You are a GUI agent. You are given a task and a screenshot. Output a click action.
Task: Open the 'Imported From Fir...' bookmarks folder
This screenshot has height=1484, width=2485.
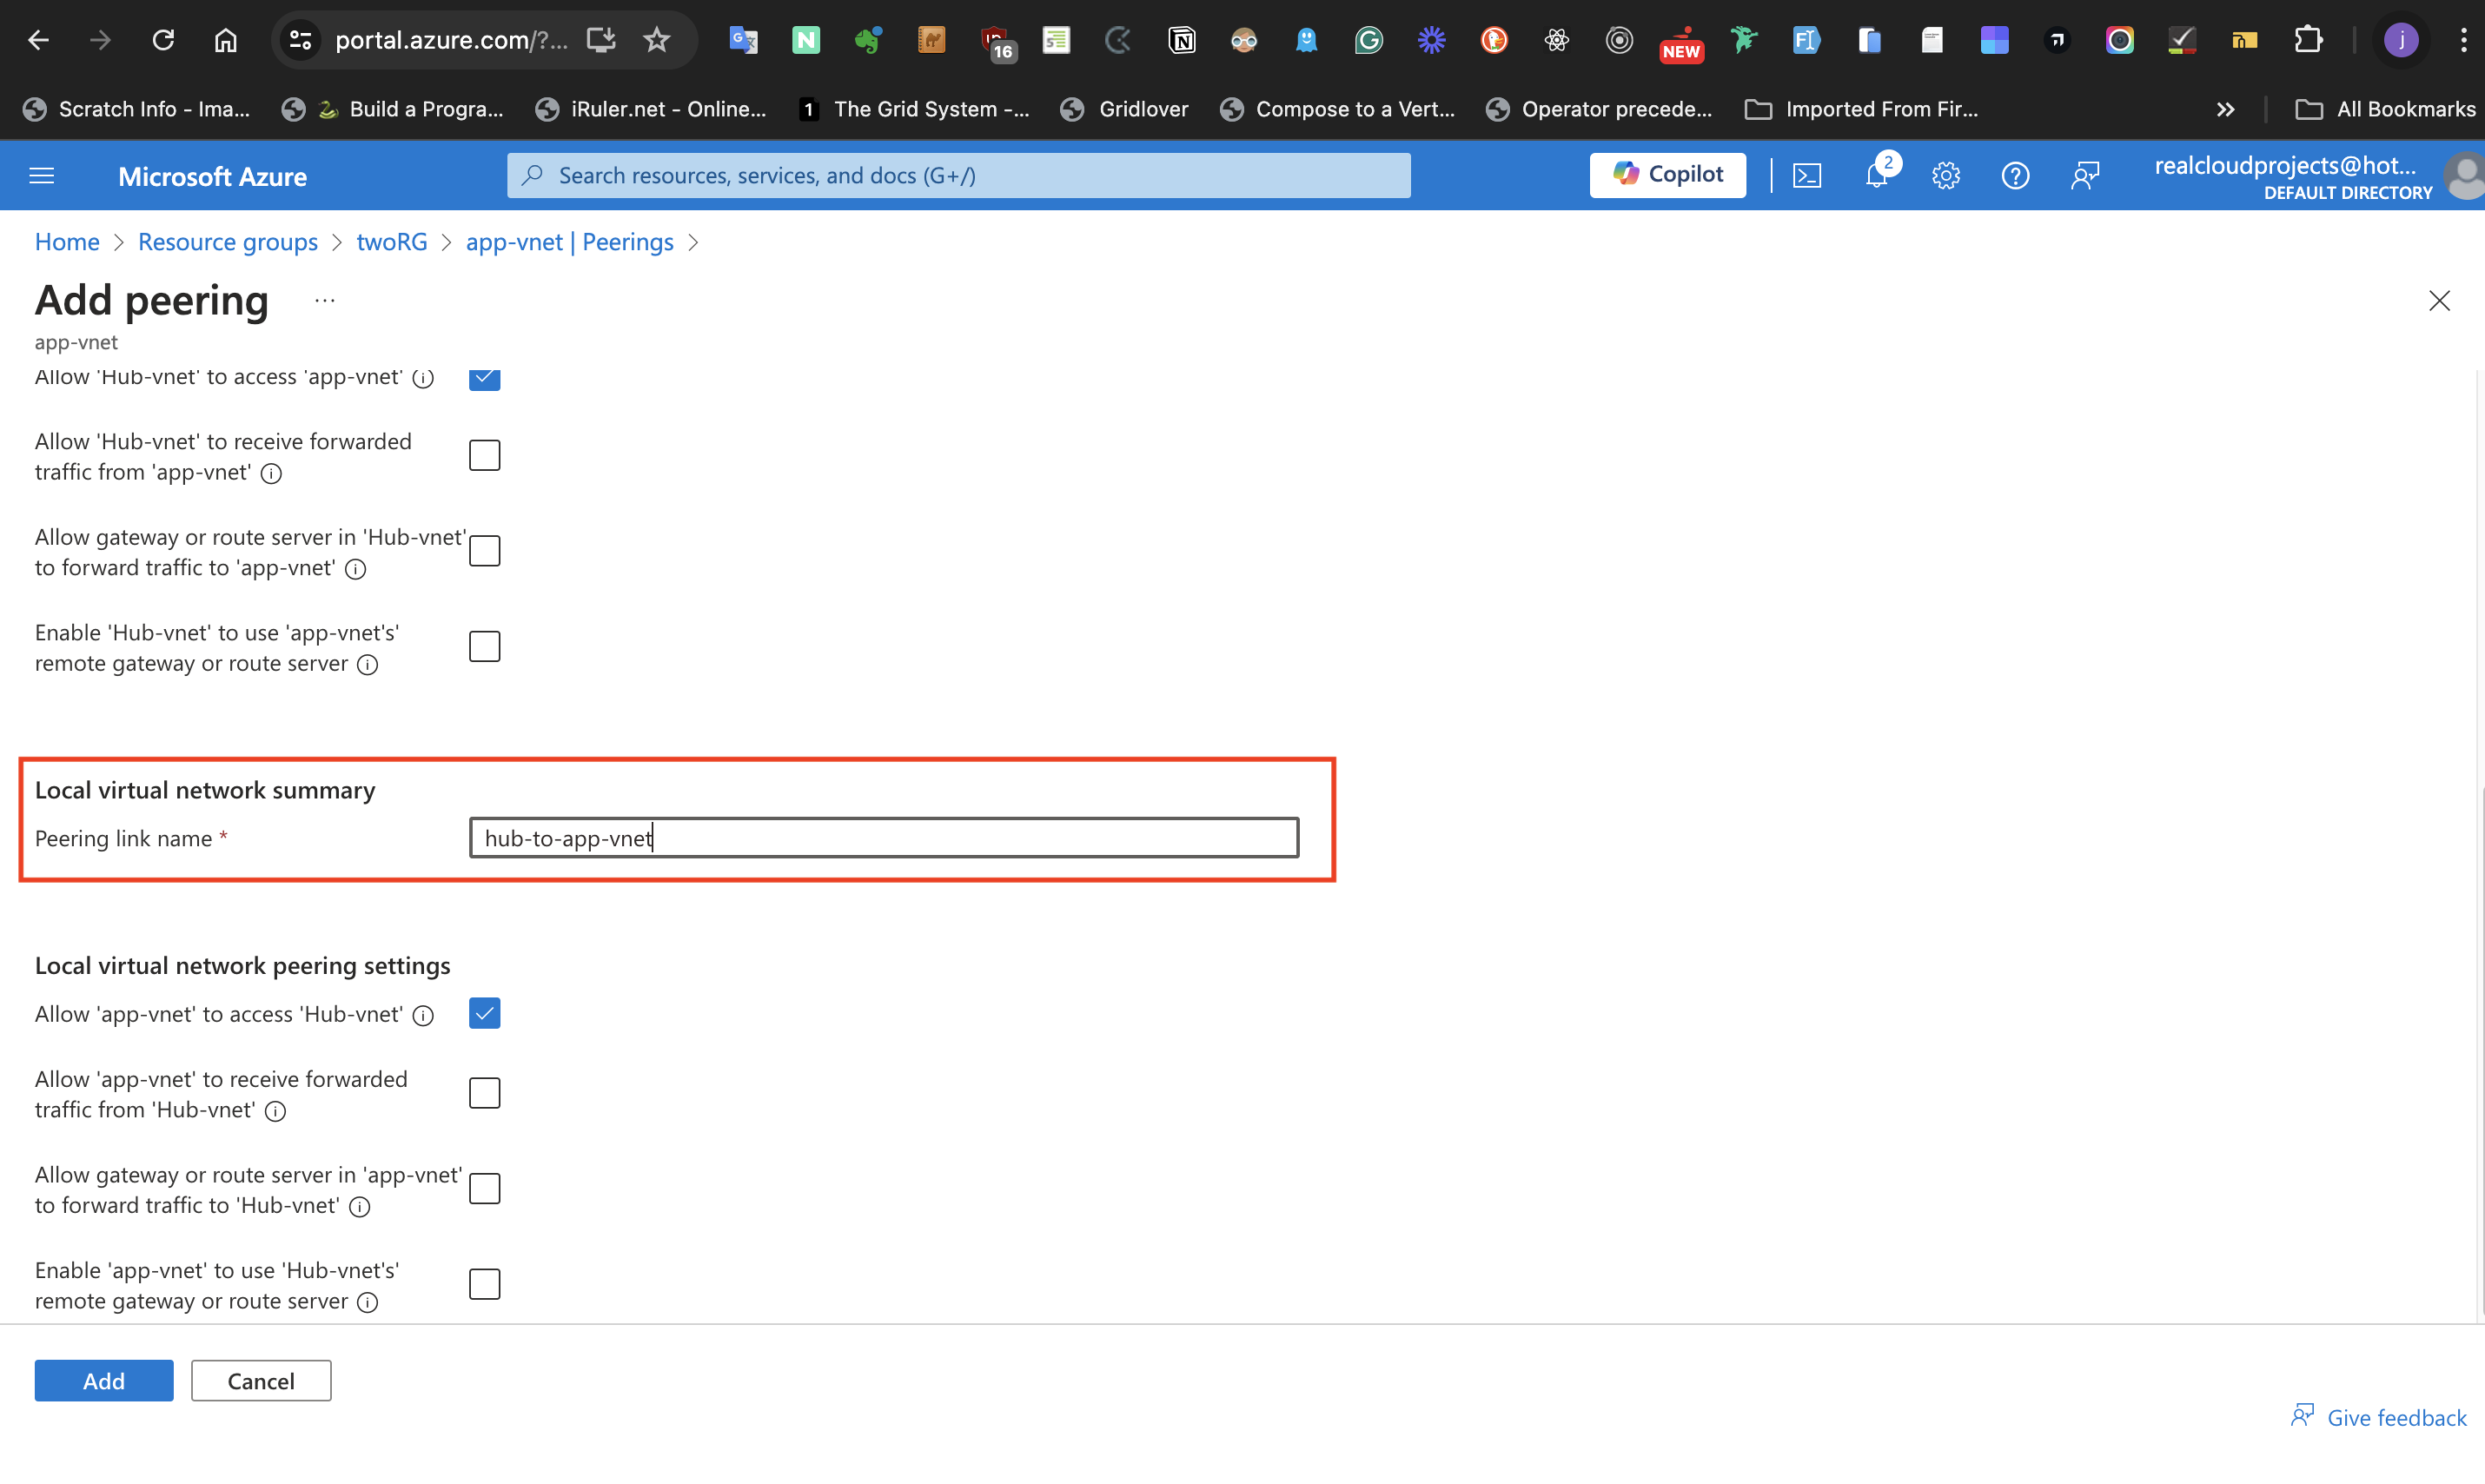1861,109
